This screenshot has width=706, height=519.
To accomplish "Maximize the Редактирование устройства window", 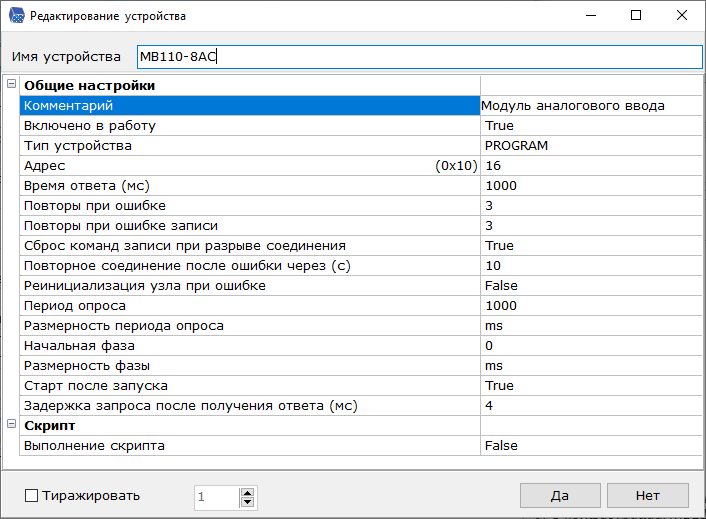I will coord(636,15).
